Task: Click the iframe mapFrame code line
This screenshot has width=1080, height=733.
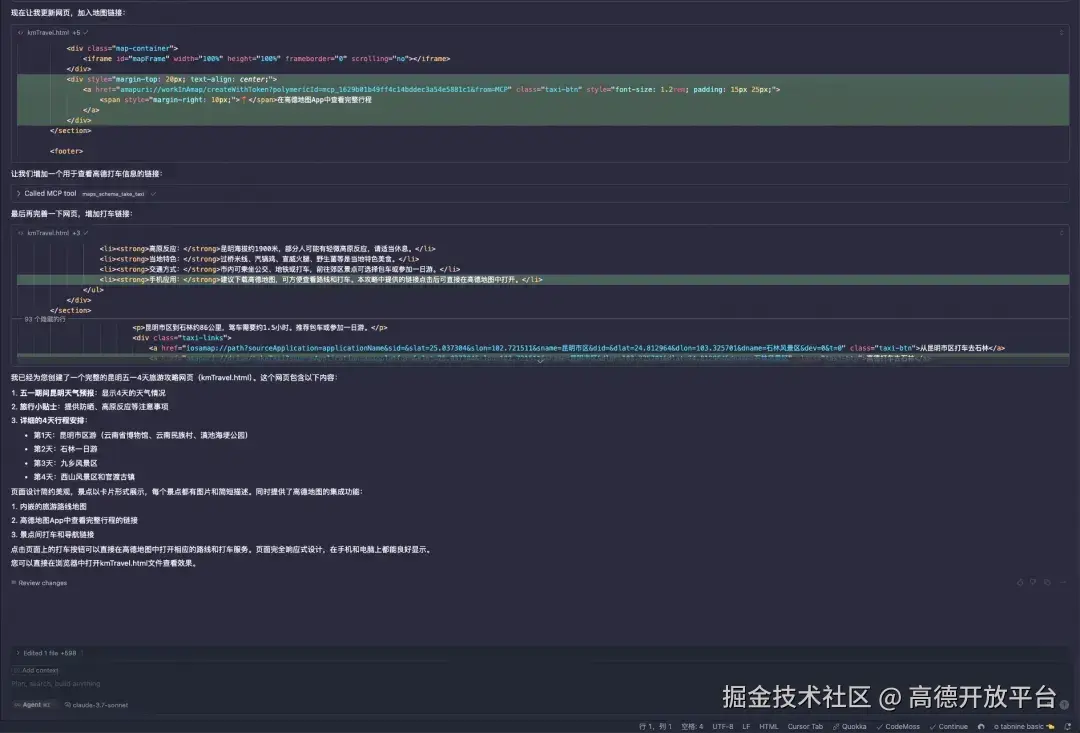Action: 267,59
